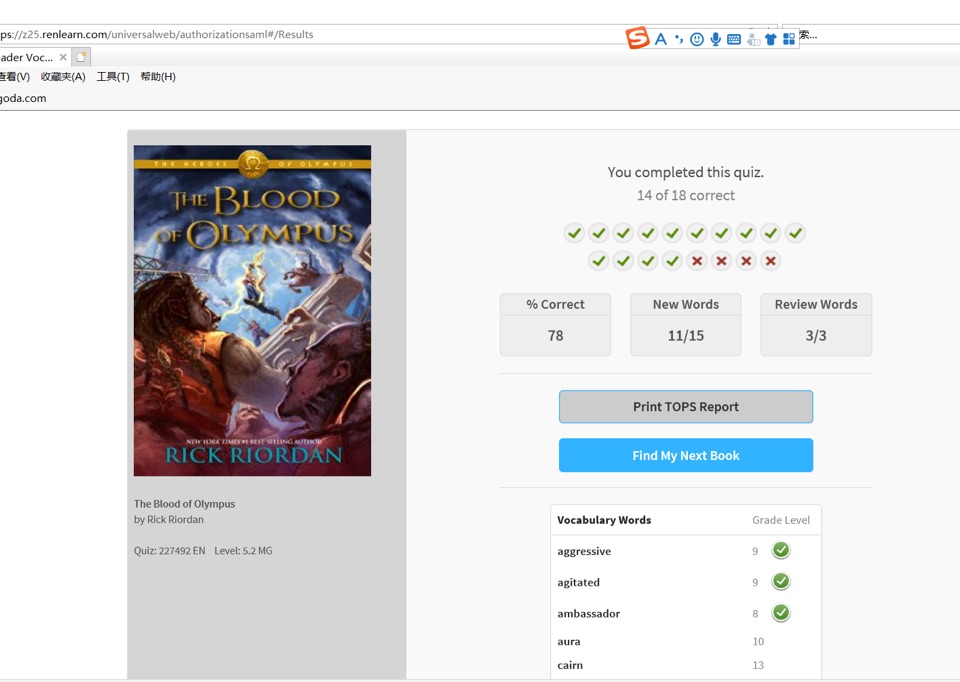Click the 14 of 18 correct text
Image resolution: width=960 pixels, height=682 pixels.
coord(686,195)
